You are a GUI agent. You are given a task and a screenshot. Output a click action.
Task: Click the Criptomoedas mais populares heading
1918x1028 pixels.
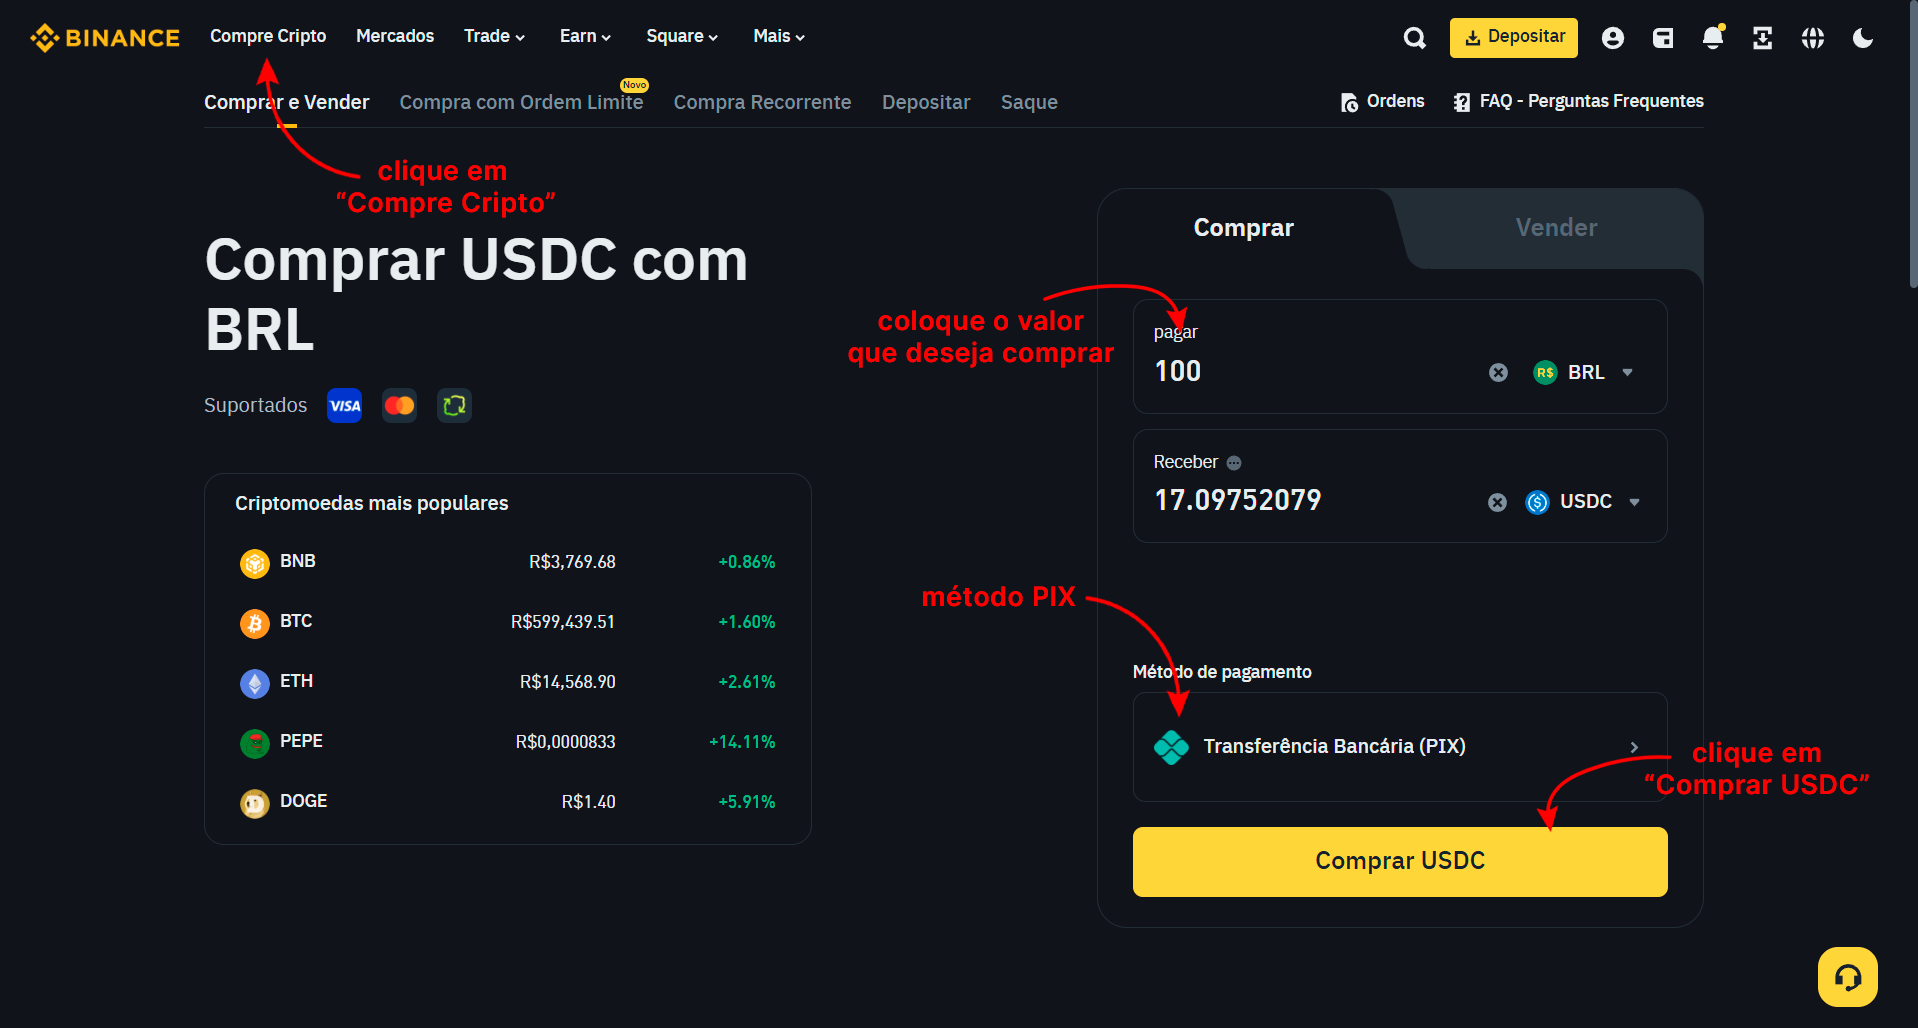[372, 503]
